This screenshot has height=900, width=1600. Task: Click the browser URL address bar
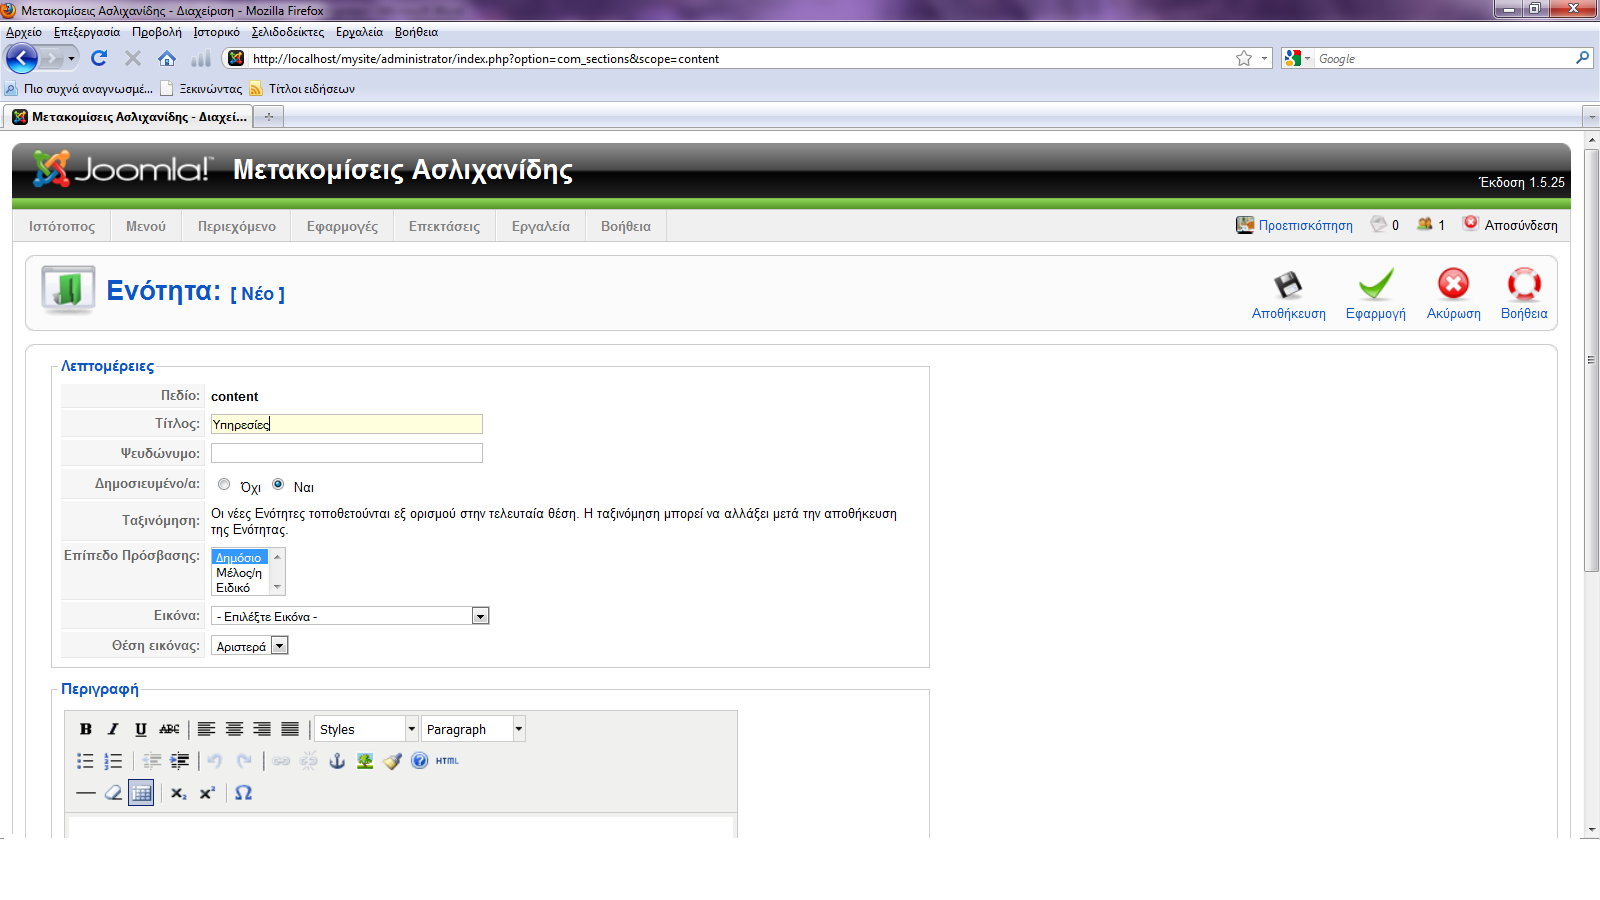740,59
